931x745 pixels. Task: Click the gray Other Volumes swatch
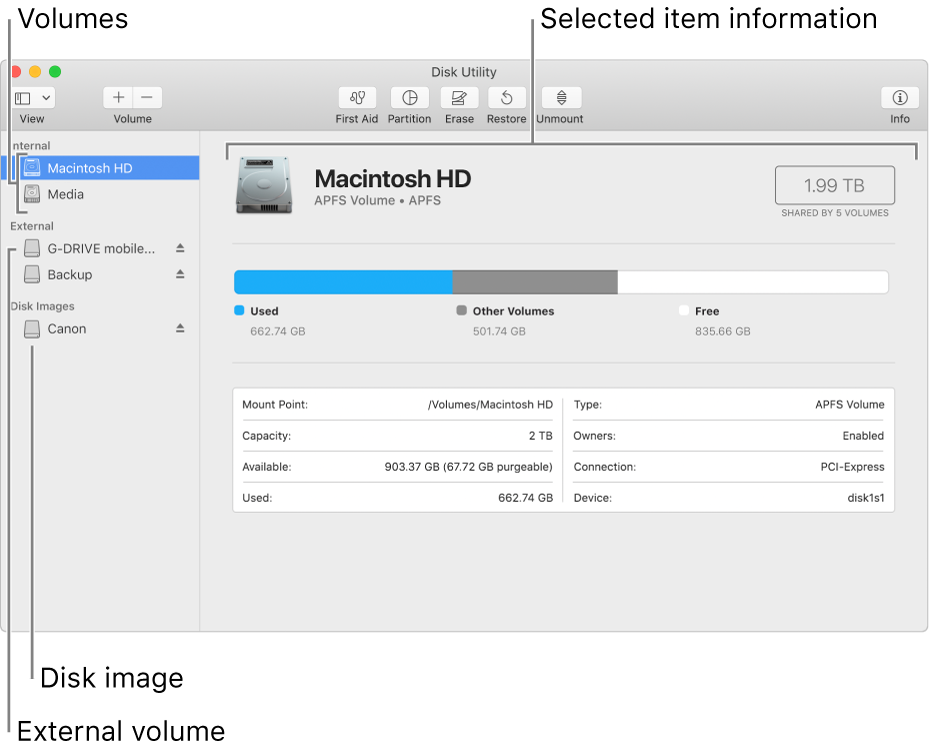pyautogui.click(x=461, y=310)
